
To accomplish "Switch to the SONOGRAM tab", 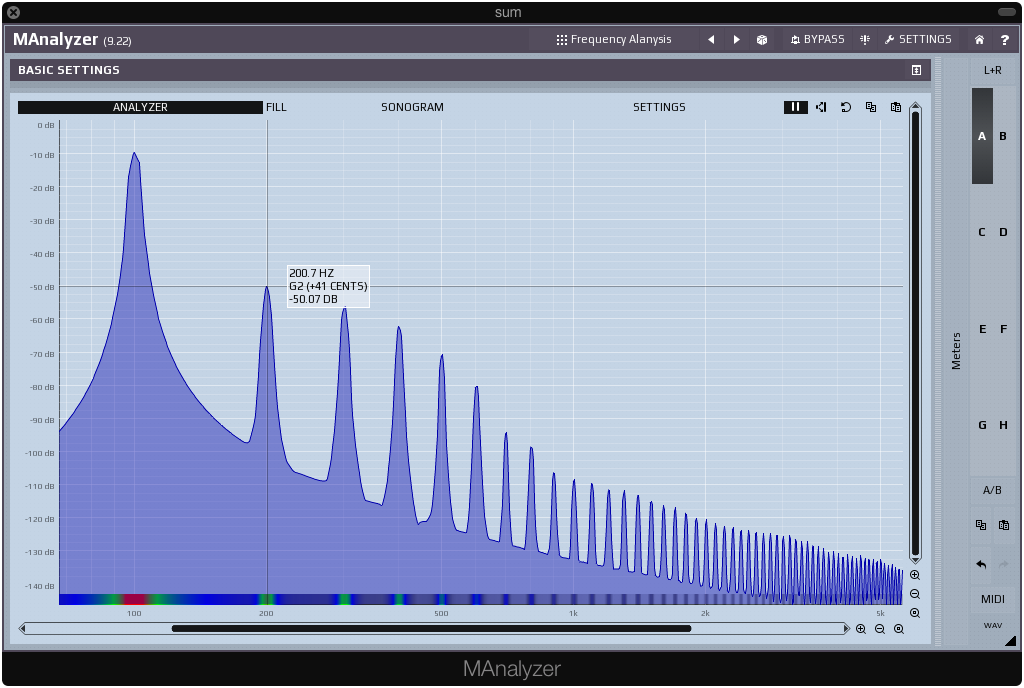I will coord(412,107).
